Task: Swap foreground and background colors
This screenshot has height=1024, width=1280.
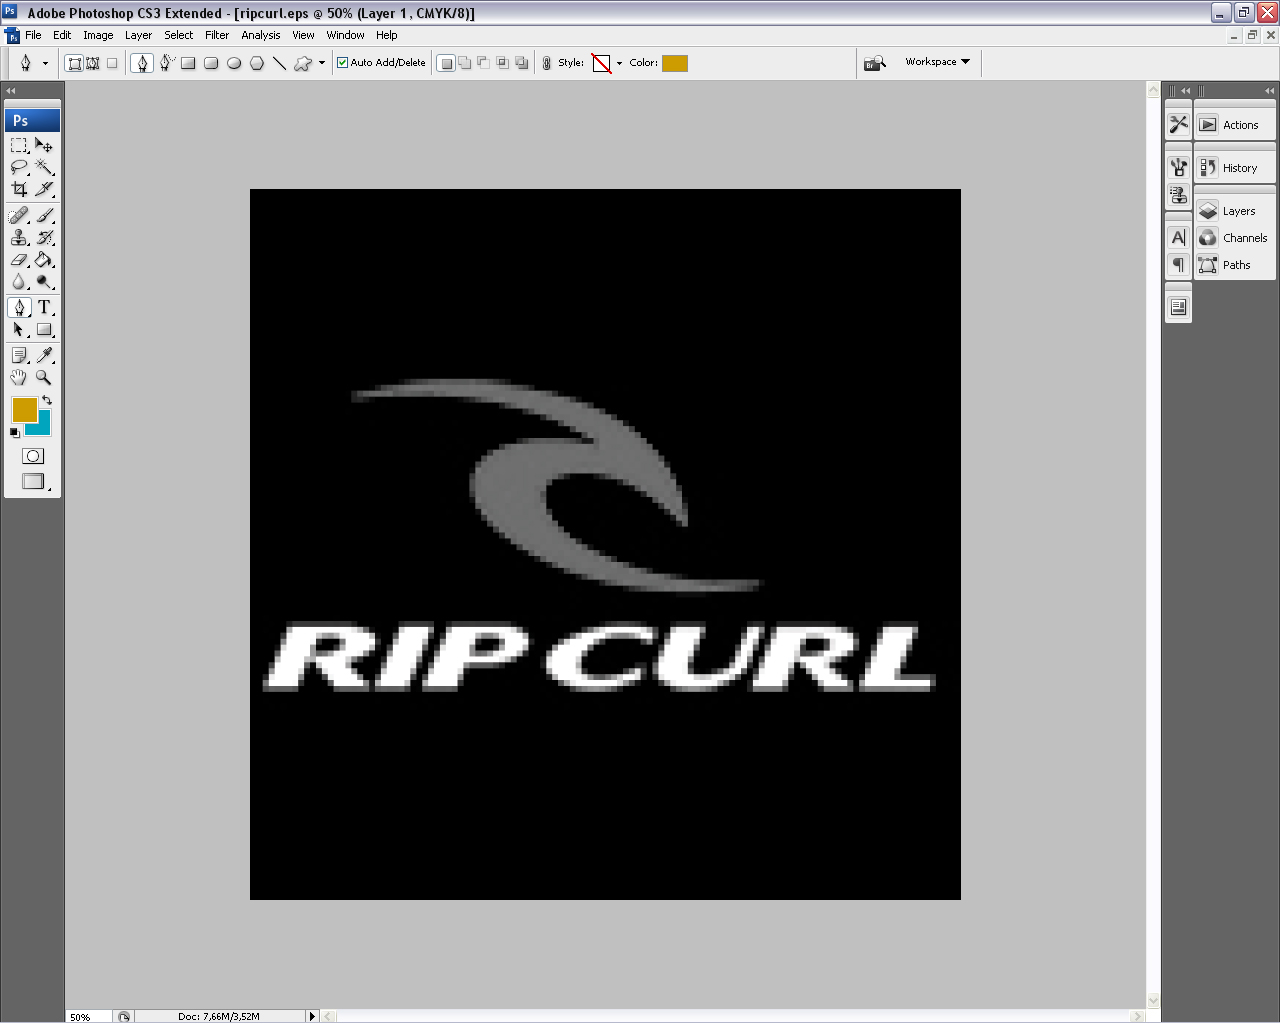Action: [47, 401]
